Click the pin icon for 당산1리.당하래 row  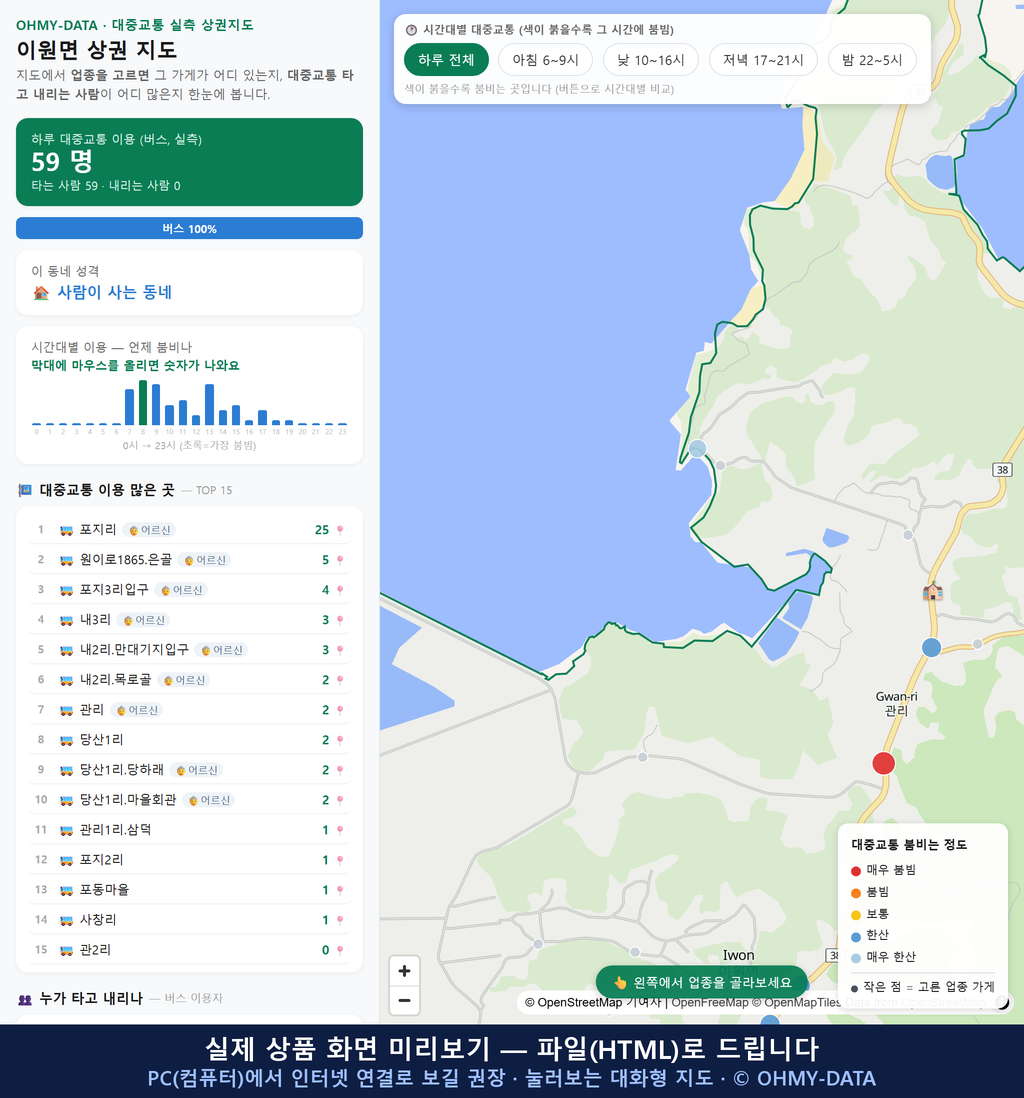[x=340, y=770]
